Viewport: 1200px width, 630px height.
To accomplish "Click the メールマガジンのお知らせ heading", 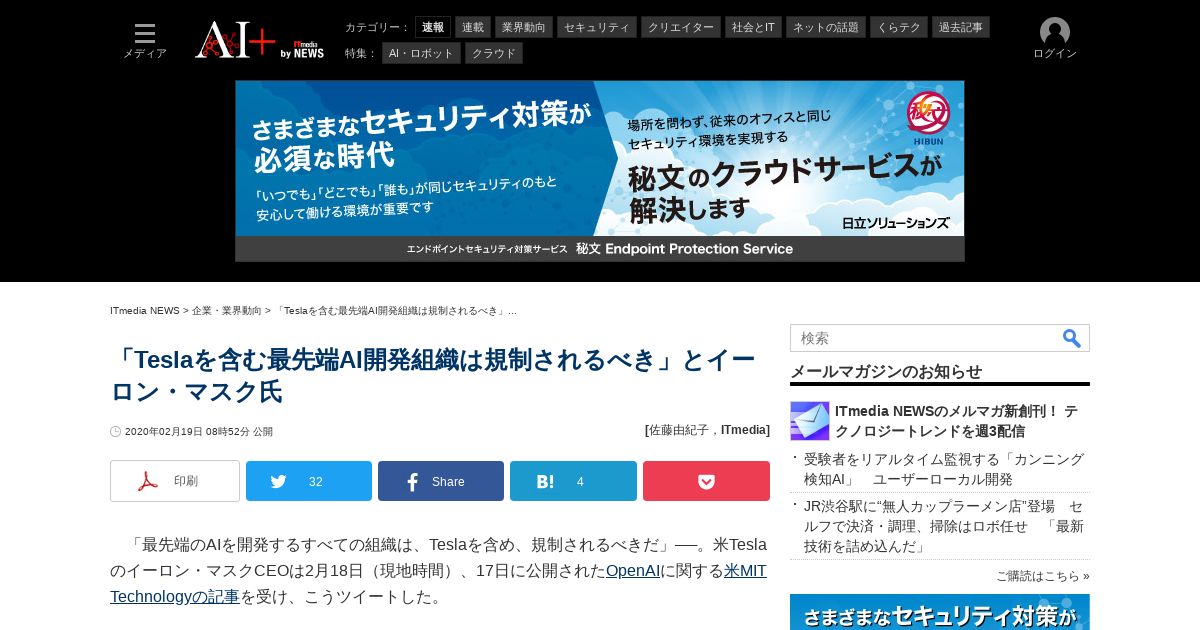I will 886,371.
